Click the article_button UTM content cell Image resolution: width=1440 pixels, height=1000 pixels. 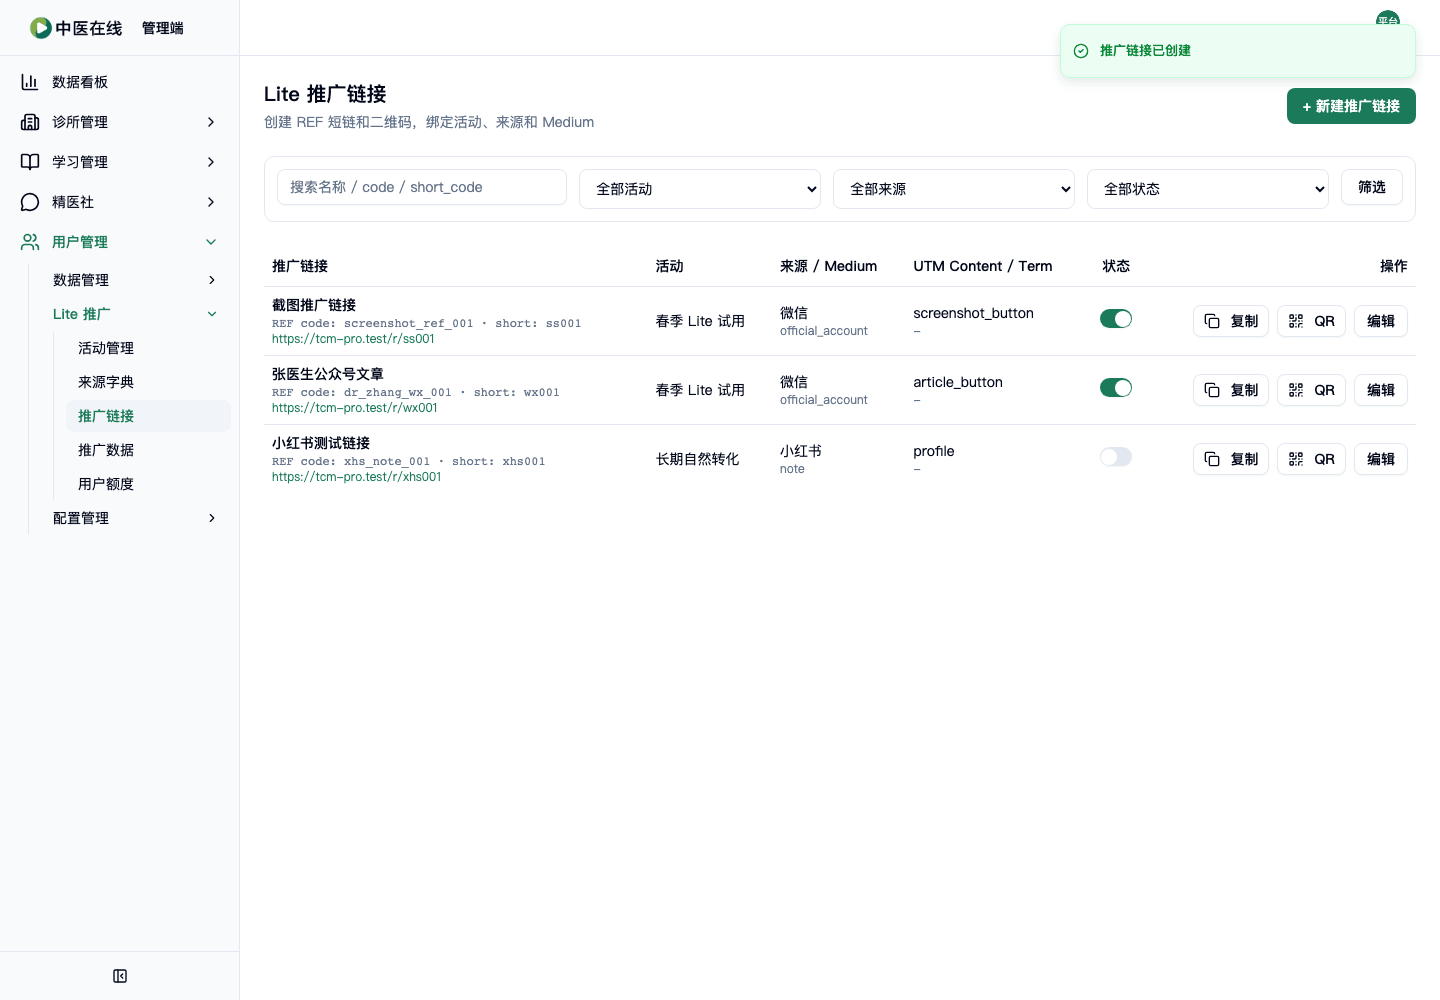[958, 382]
